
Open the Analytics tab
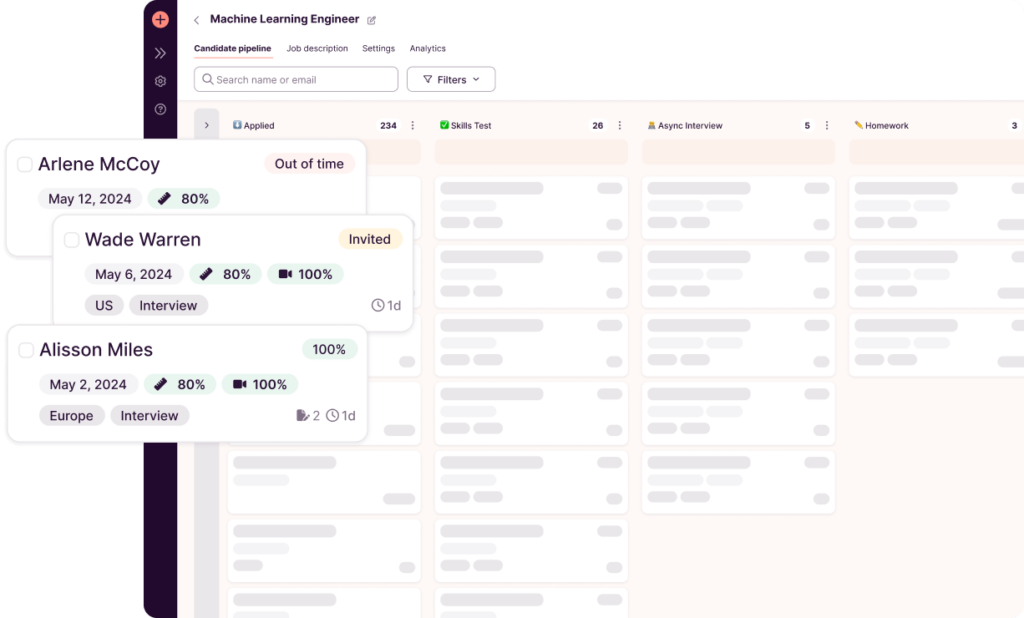[427, 48]
